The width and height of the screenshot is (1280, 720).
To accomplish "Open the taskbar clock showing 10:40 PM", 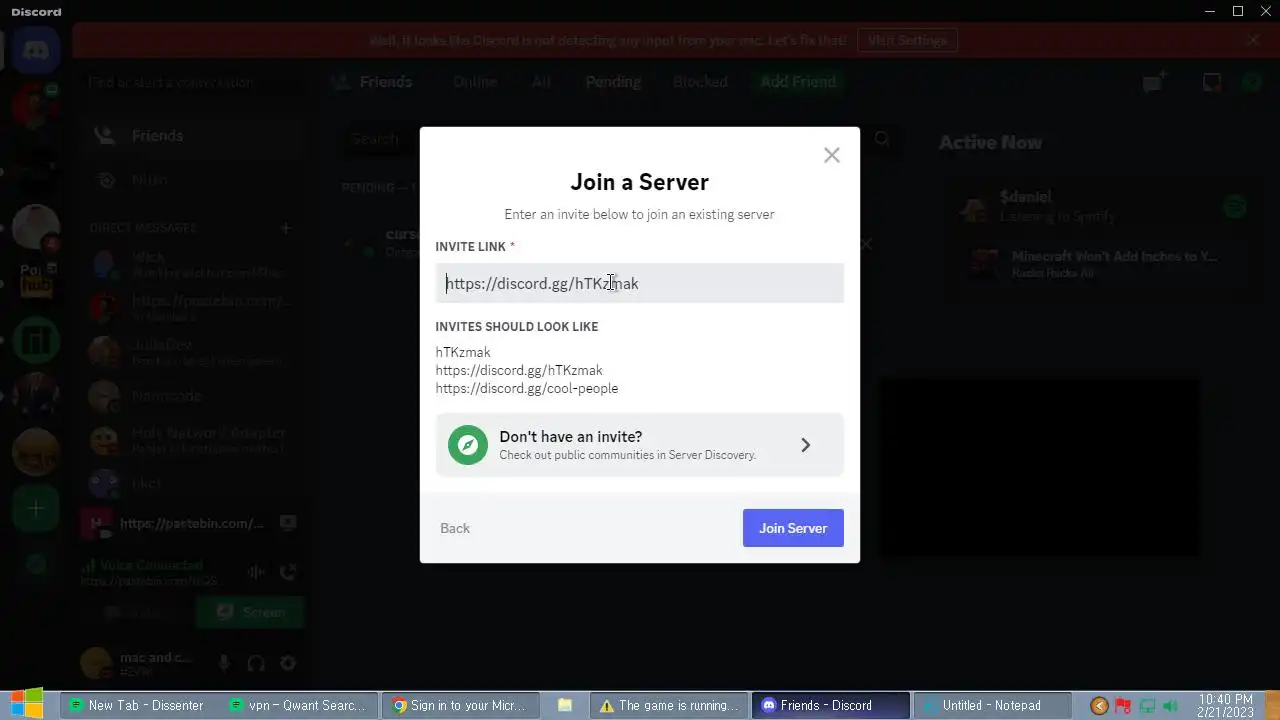I will click(1225, 706).
